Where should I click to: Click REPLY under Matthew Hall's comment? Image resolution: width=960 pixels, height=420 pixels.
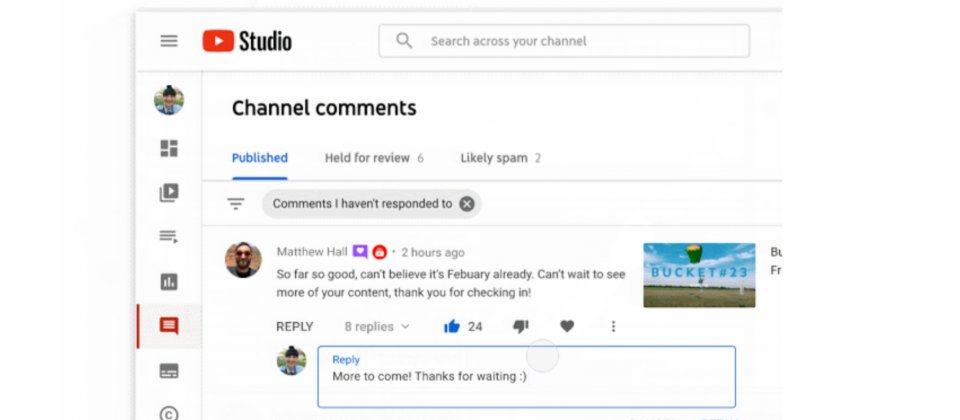point(294,327)
